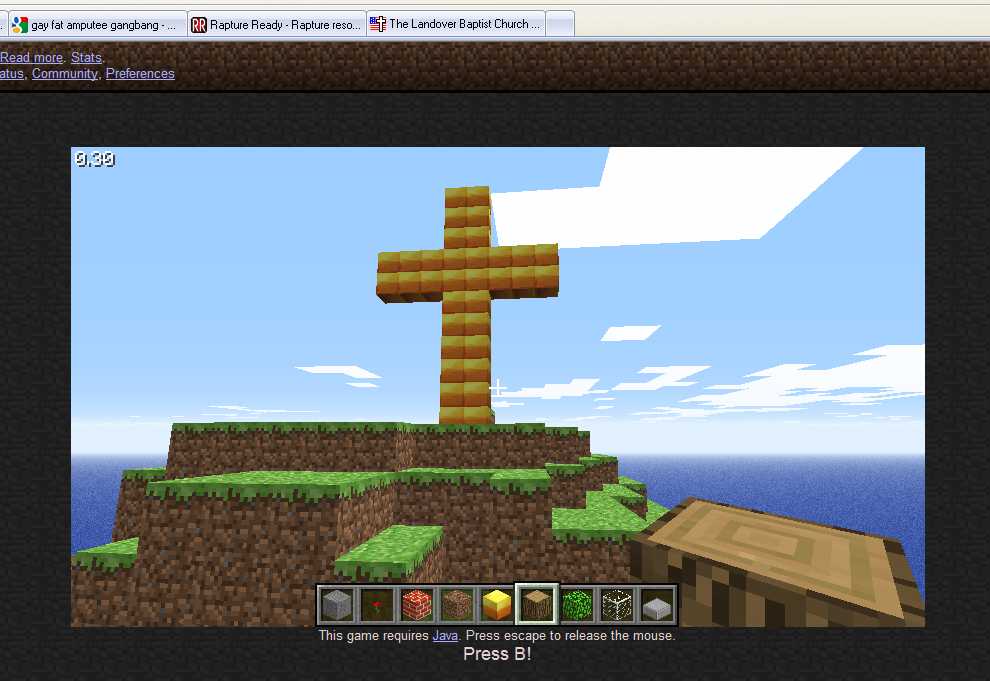Select the green leaves block
Screen dimensions: 990x681
pyautogui.click(x=577, y=605)
